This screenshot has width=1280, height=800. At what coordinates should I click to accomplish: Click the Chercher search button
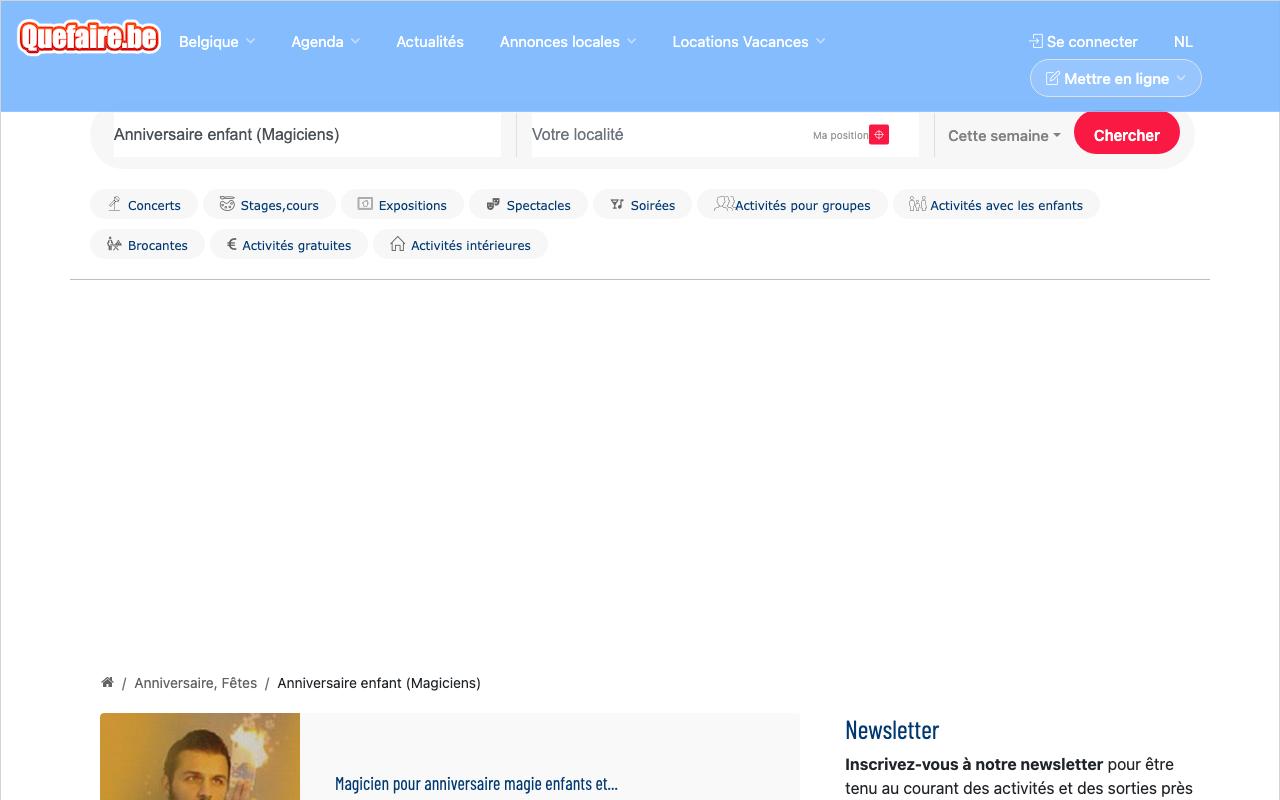pyautogui.click(x=1127, y=134)
